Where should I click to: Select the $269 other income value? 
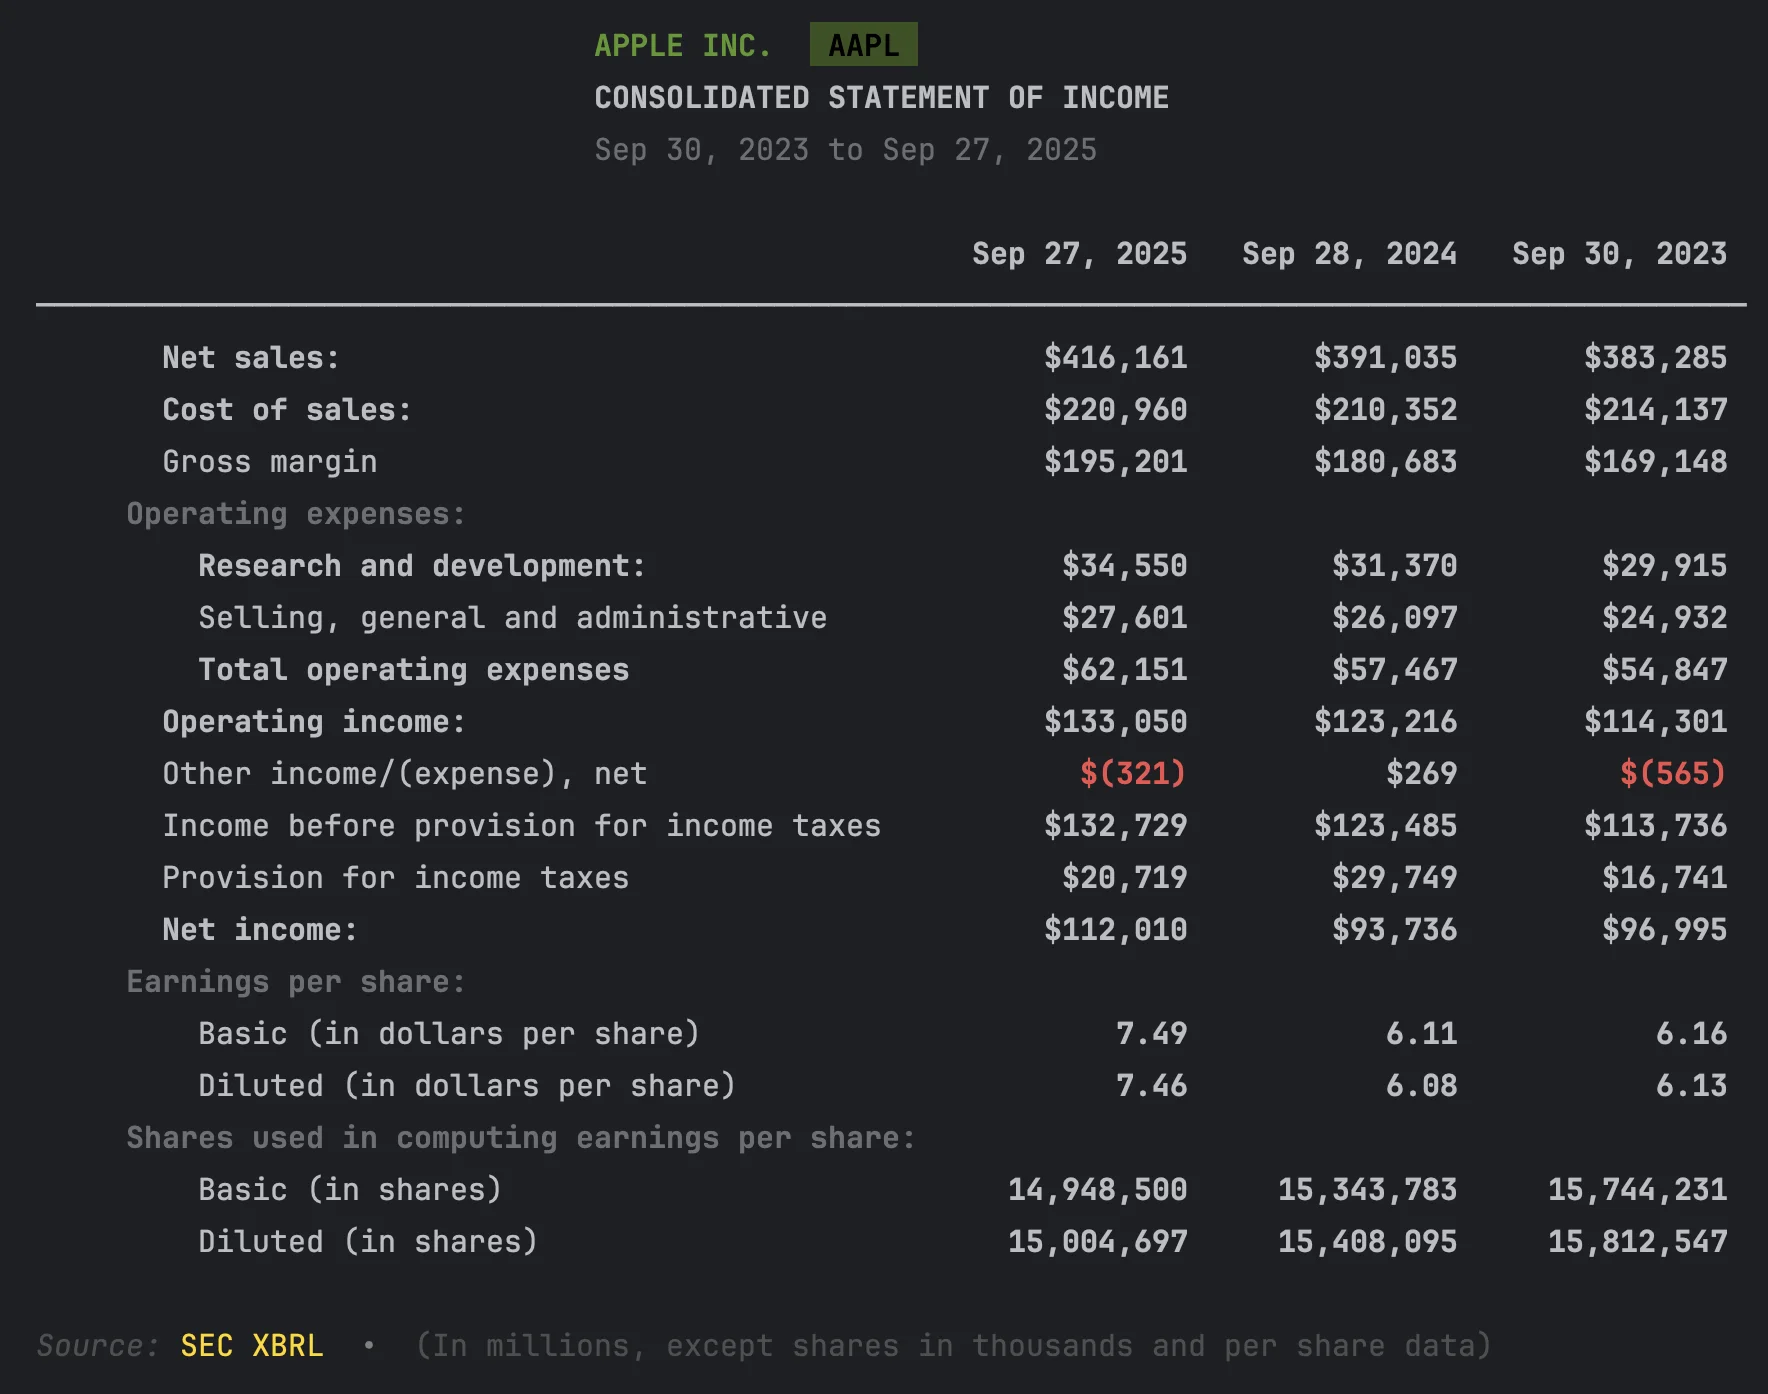pos(1421,774)
